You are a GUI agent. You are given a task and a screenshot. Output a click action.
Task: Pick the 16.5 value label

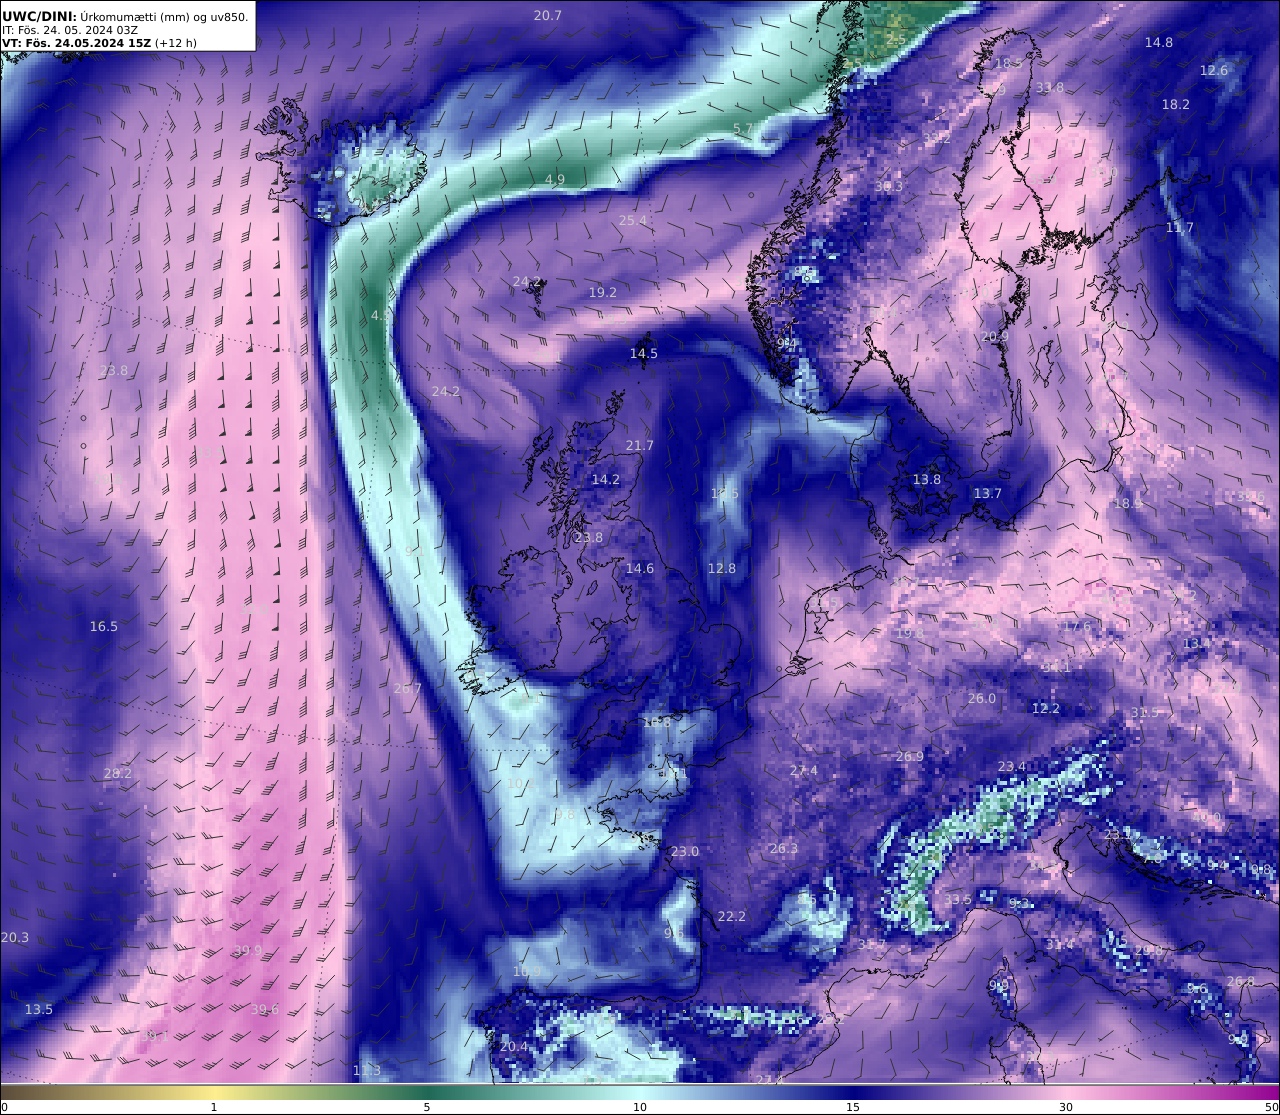(104, 626)
